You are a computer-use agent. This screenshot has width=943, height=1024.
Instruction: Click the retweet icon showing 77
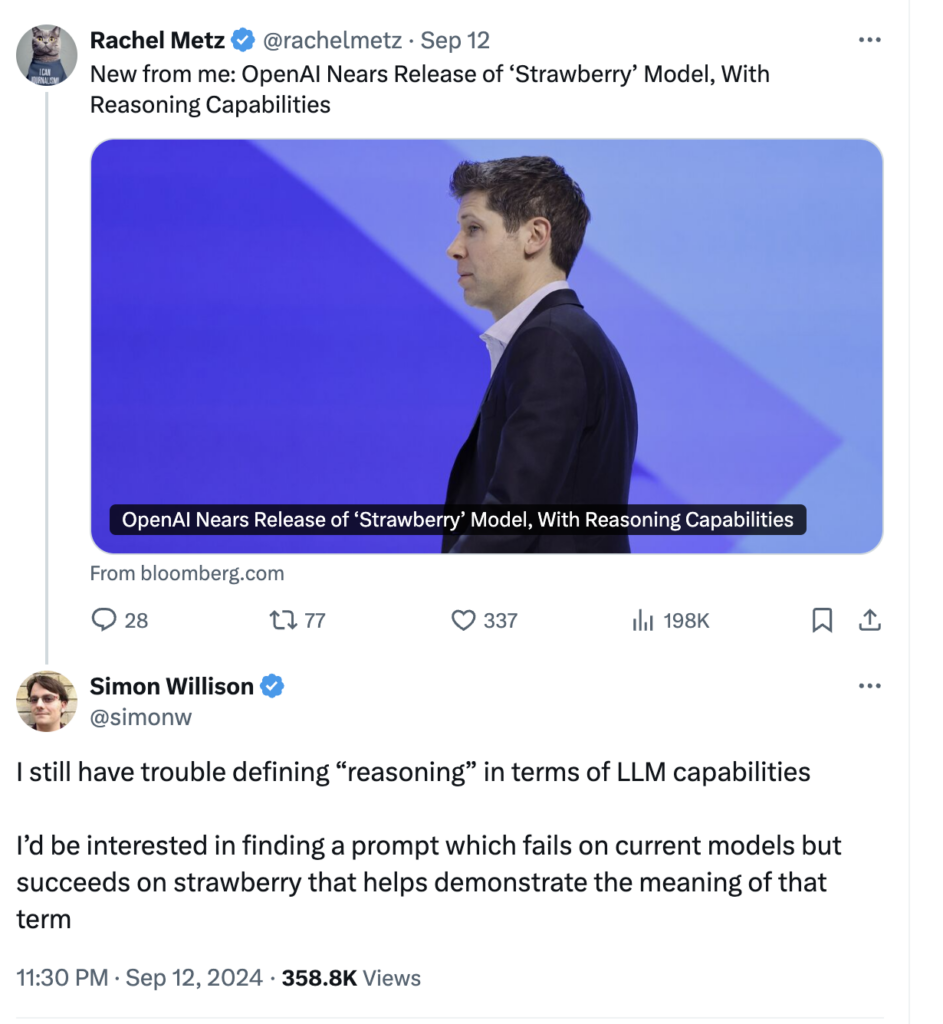click(282, 621)
